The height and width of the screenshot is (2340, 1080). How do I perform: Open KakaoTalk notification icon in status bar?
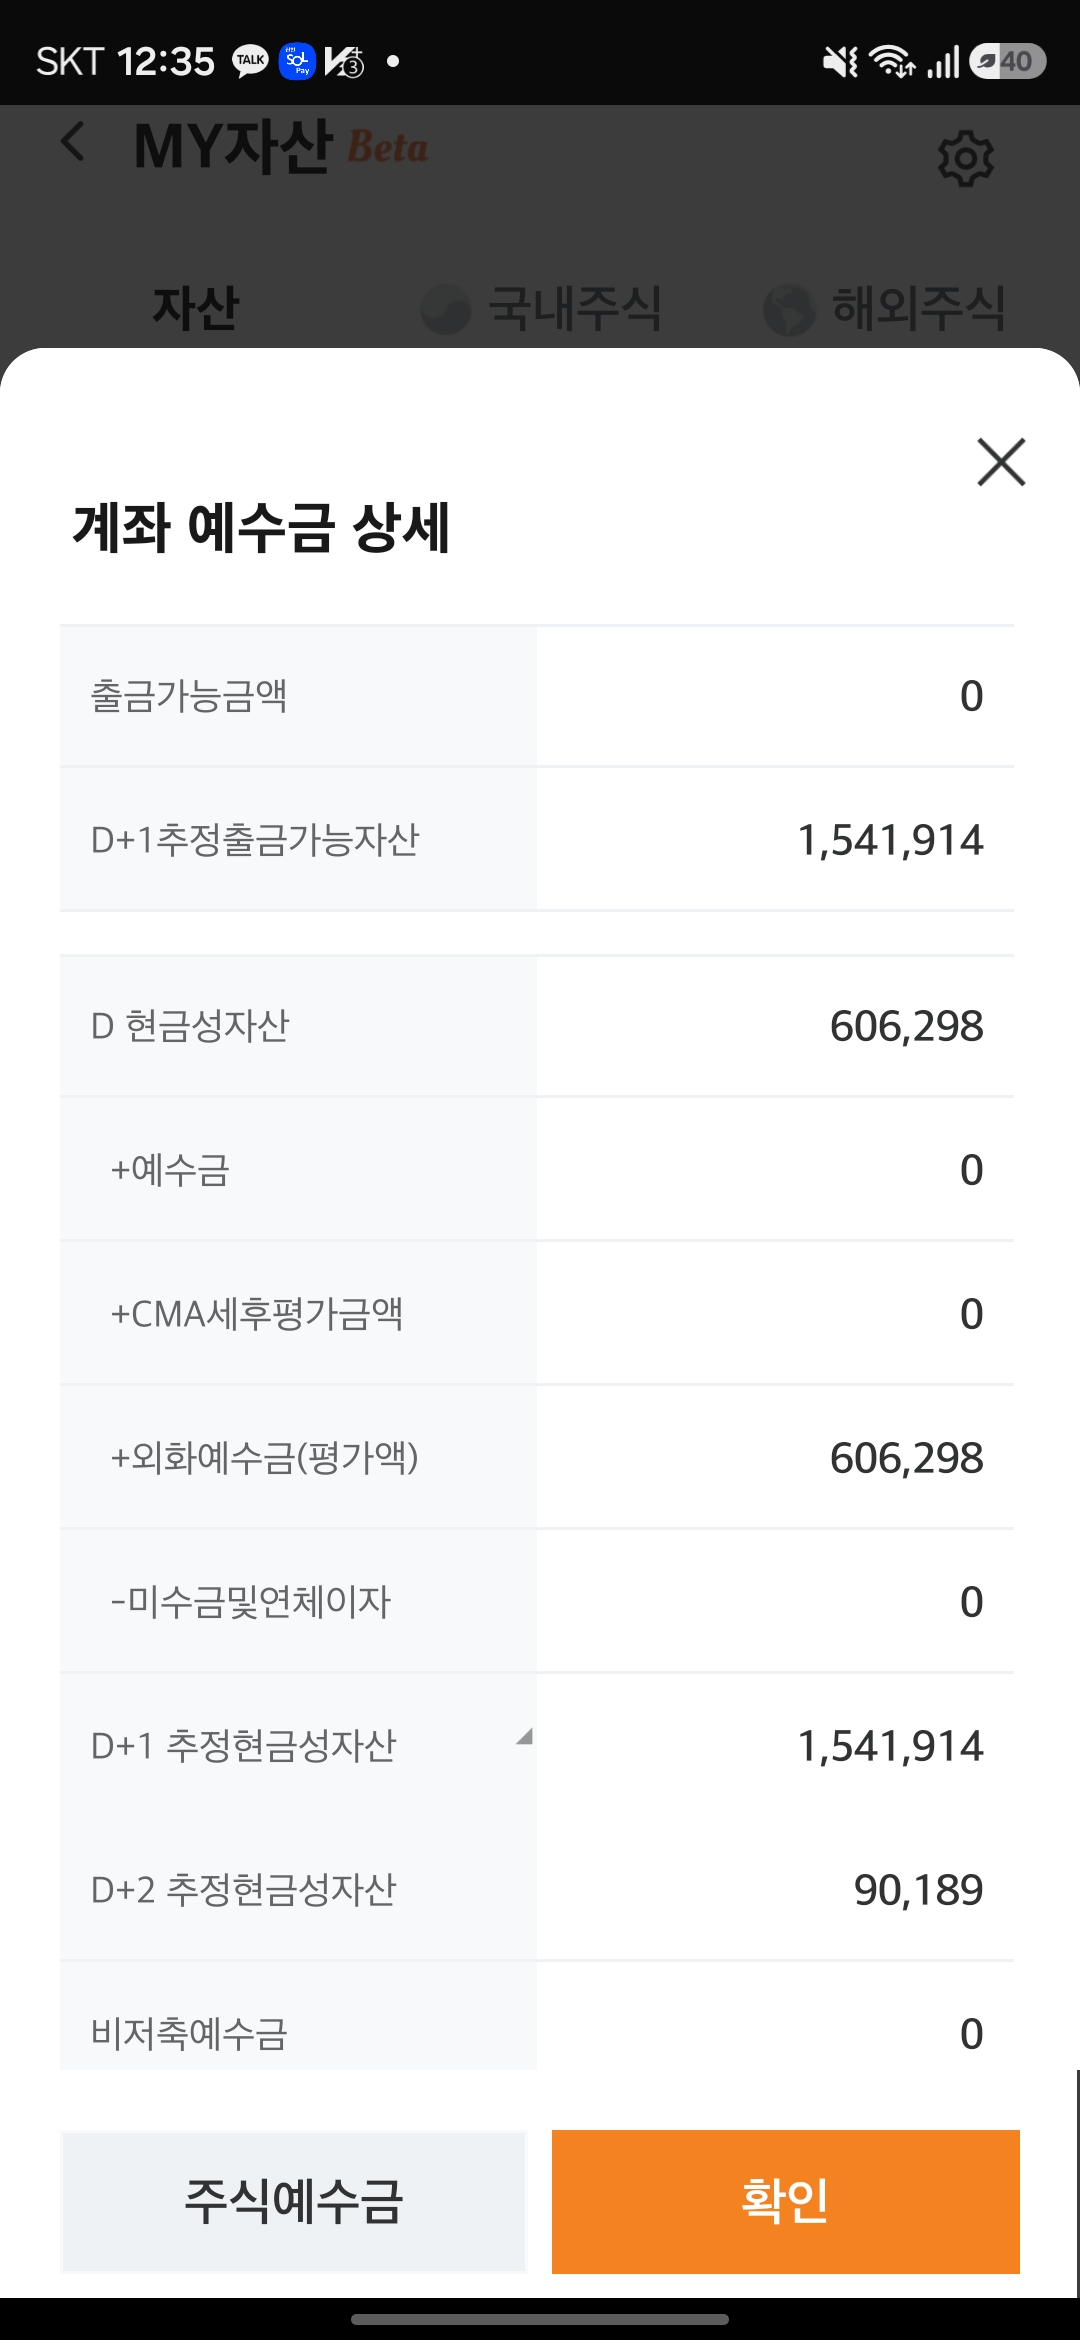pos(250,61)
